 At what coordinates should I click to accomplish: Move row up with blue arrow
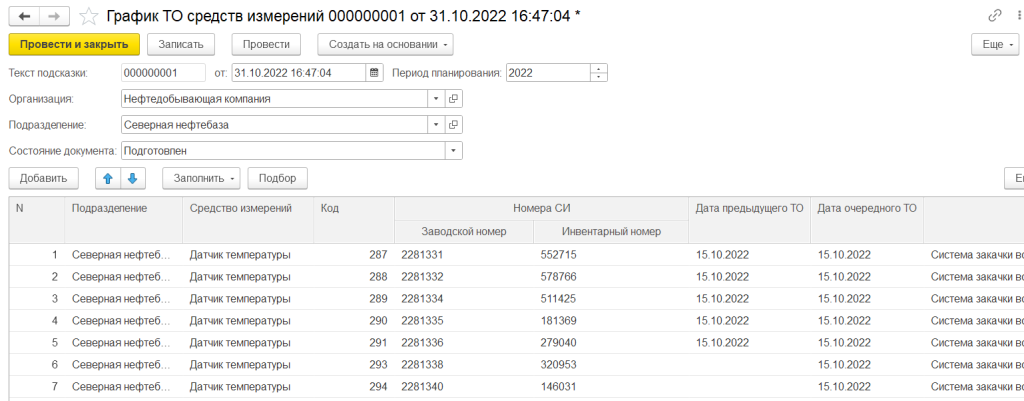tap(108, 178)
